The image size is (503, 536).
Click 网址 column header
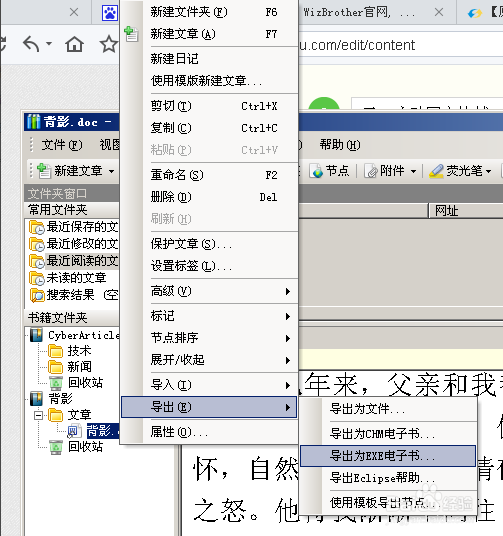pos(466,211)
